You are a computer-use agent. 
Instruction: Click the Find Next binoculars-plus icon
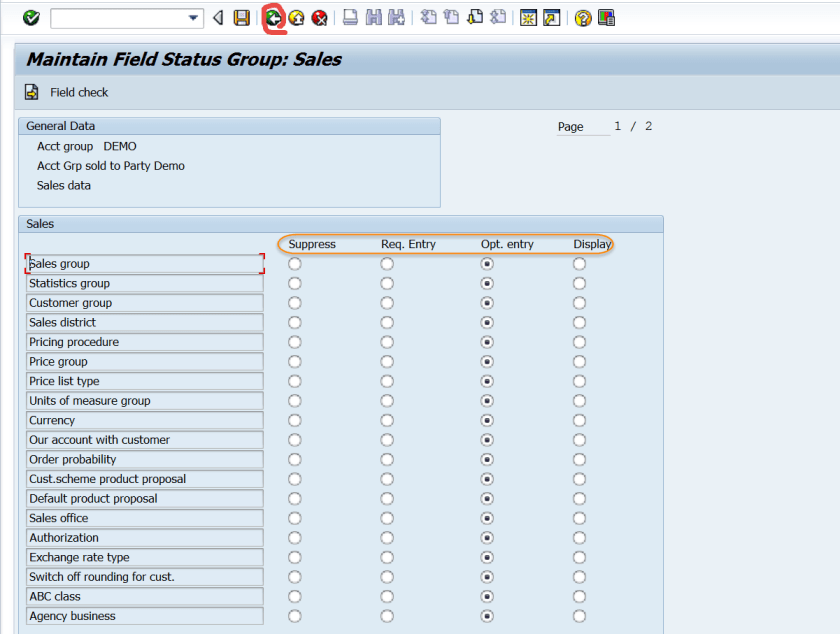coord(396,18)
